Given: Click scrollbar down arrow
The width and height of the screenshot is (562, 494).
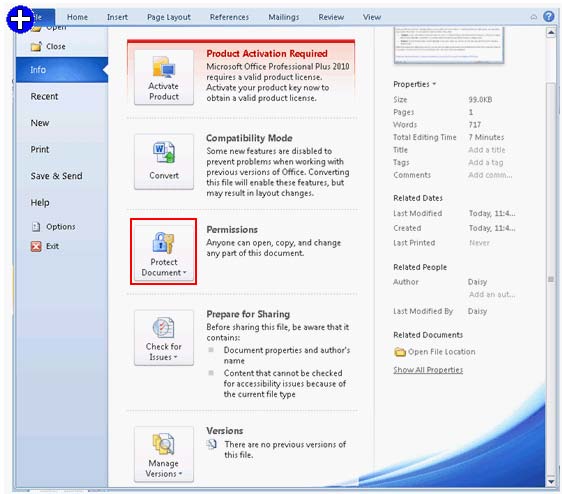Looking at the screenshot, I should (551, 481).
